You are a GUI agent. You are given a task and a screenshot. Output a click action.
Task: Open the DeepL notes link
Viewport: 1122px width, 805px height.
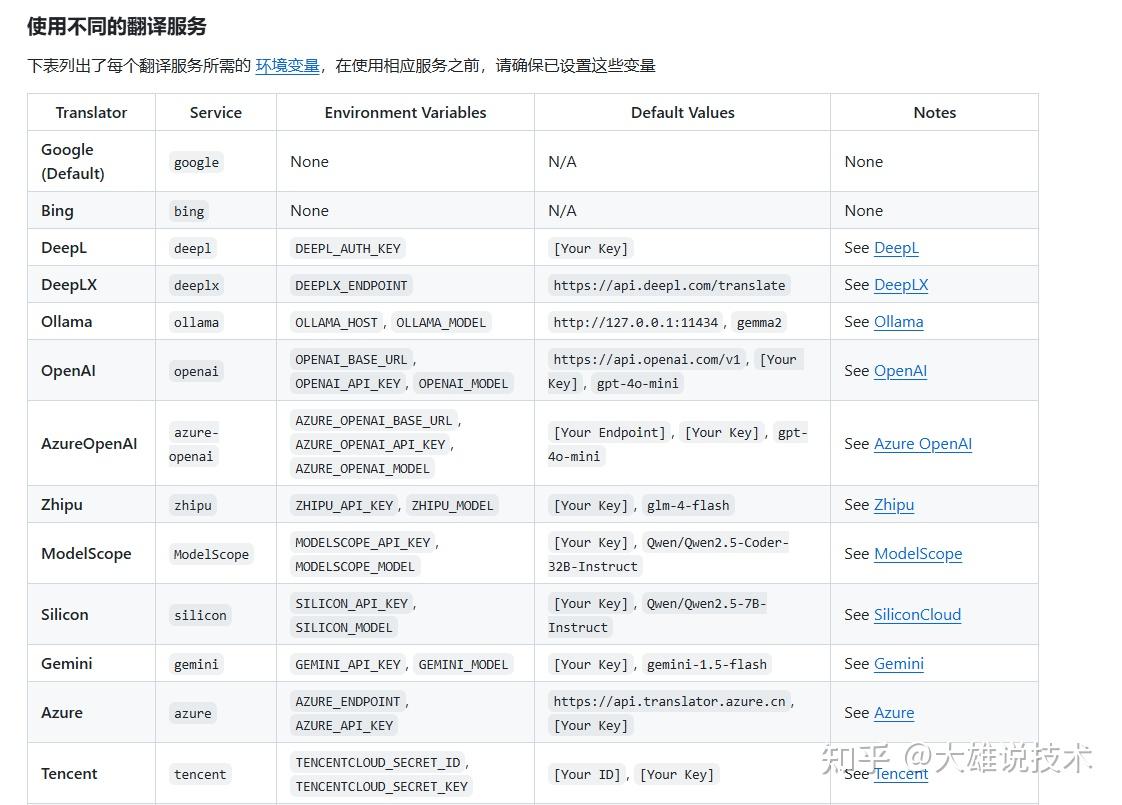coord(896,248)
